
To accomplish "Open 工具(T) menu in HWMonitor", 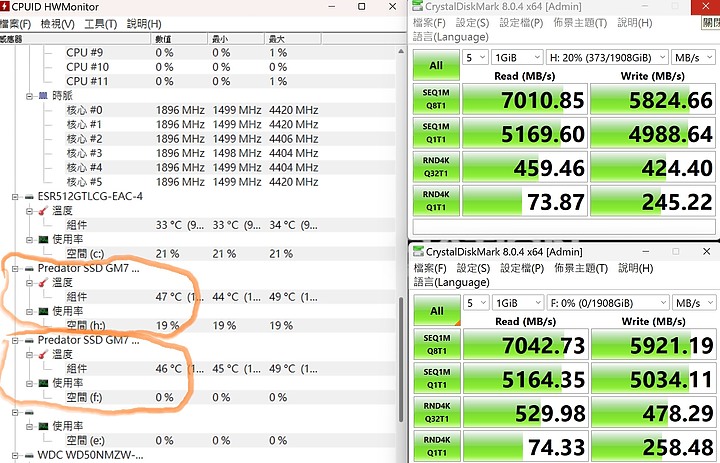I will tap(101, 24).
